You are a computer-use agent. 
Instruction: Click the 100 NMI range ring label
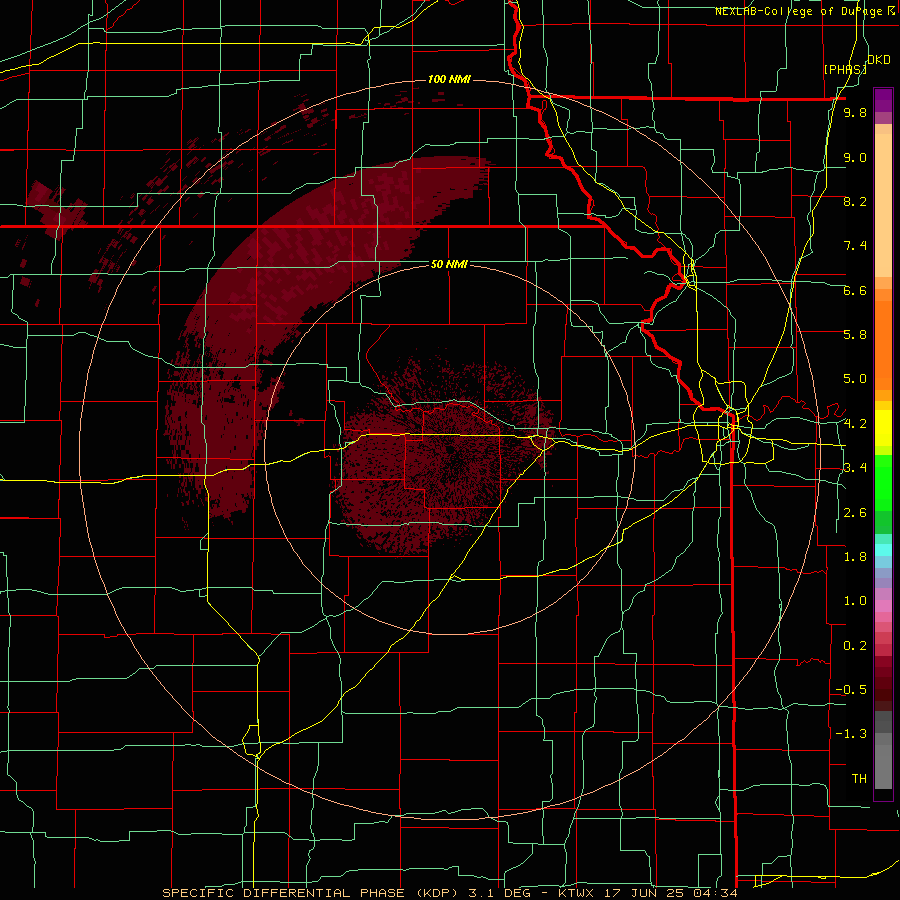point(449,79)
